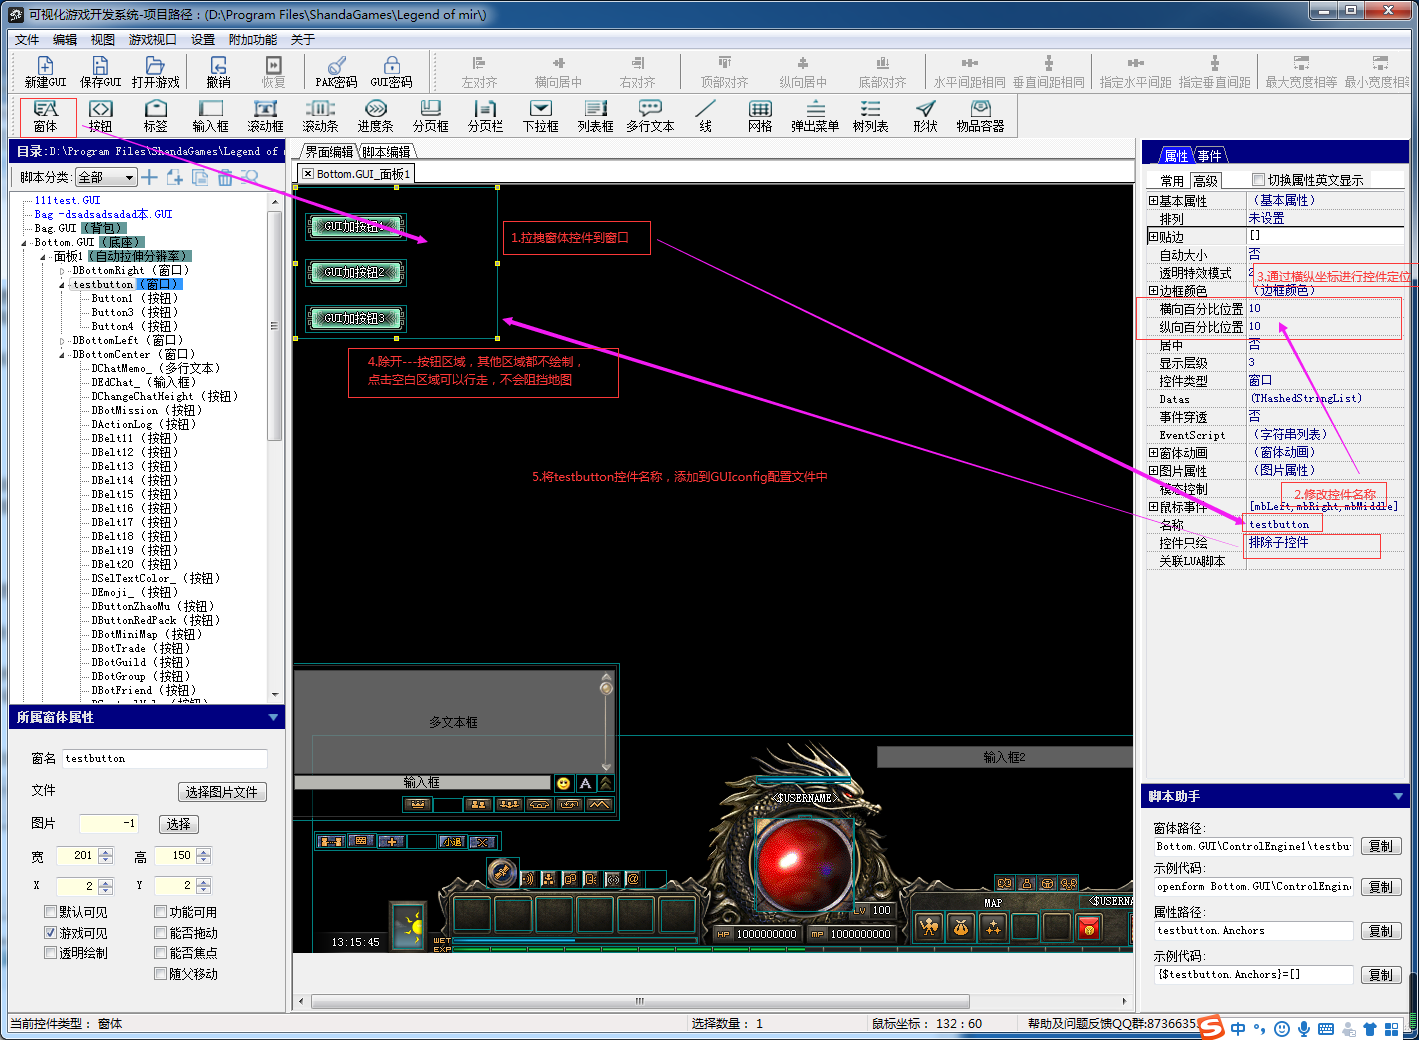Copy 窗体路径 with its 复制 button
Viewport: 1419px width, 1040px height.
point(1381,846)
